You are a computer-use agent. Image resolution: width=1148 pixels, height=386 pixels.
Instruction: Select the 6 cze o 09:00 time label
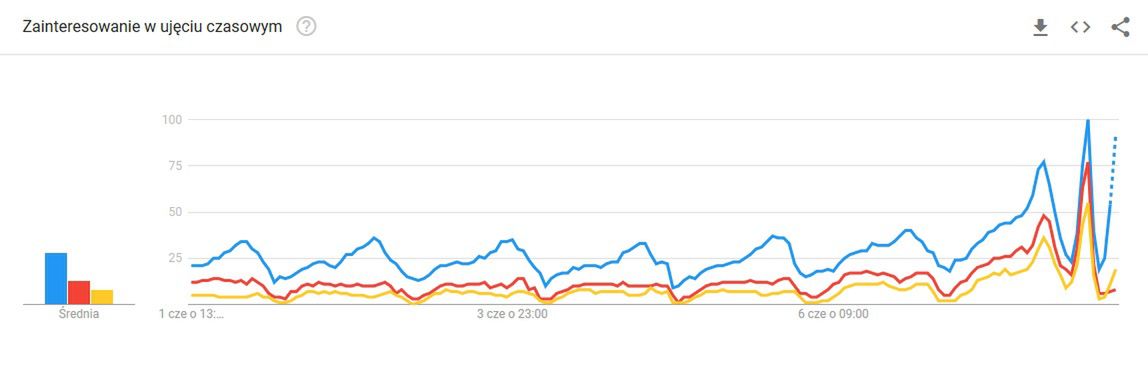click(x=833, y=315)
